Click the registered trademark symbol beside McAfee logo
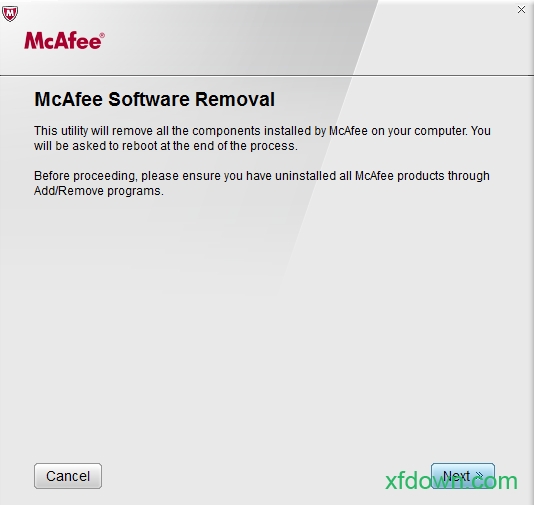Viewport: 534px width, 505px height. point(102,35)
